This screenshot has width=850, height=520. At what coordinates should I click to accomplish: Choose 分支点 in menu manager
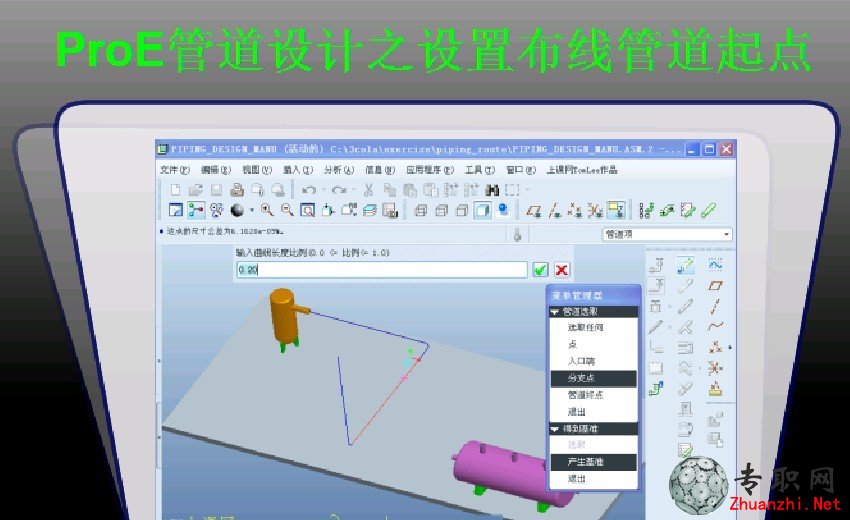click(x=594, y=378)
